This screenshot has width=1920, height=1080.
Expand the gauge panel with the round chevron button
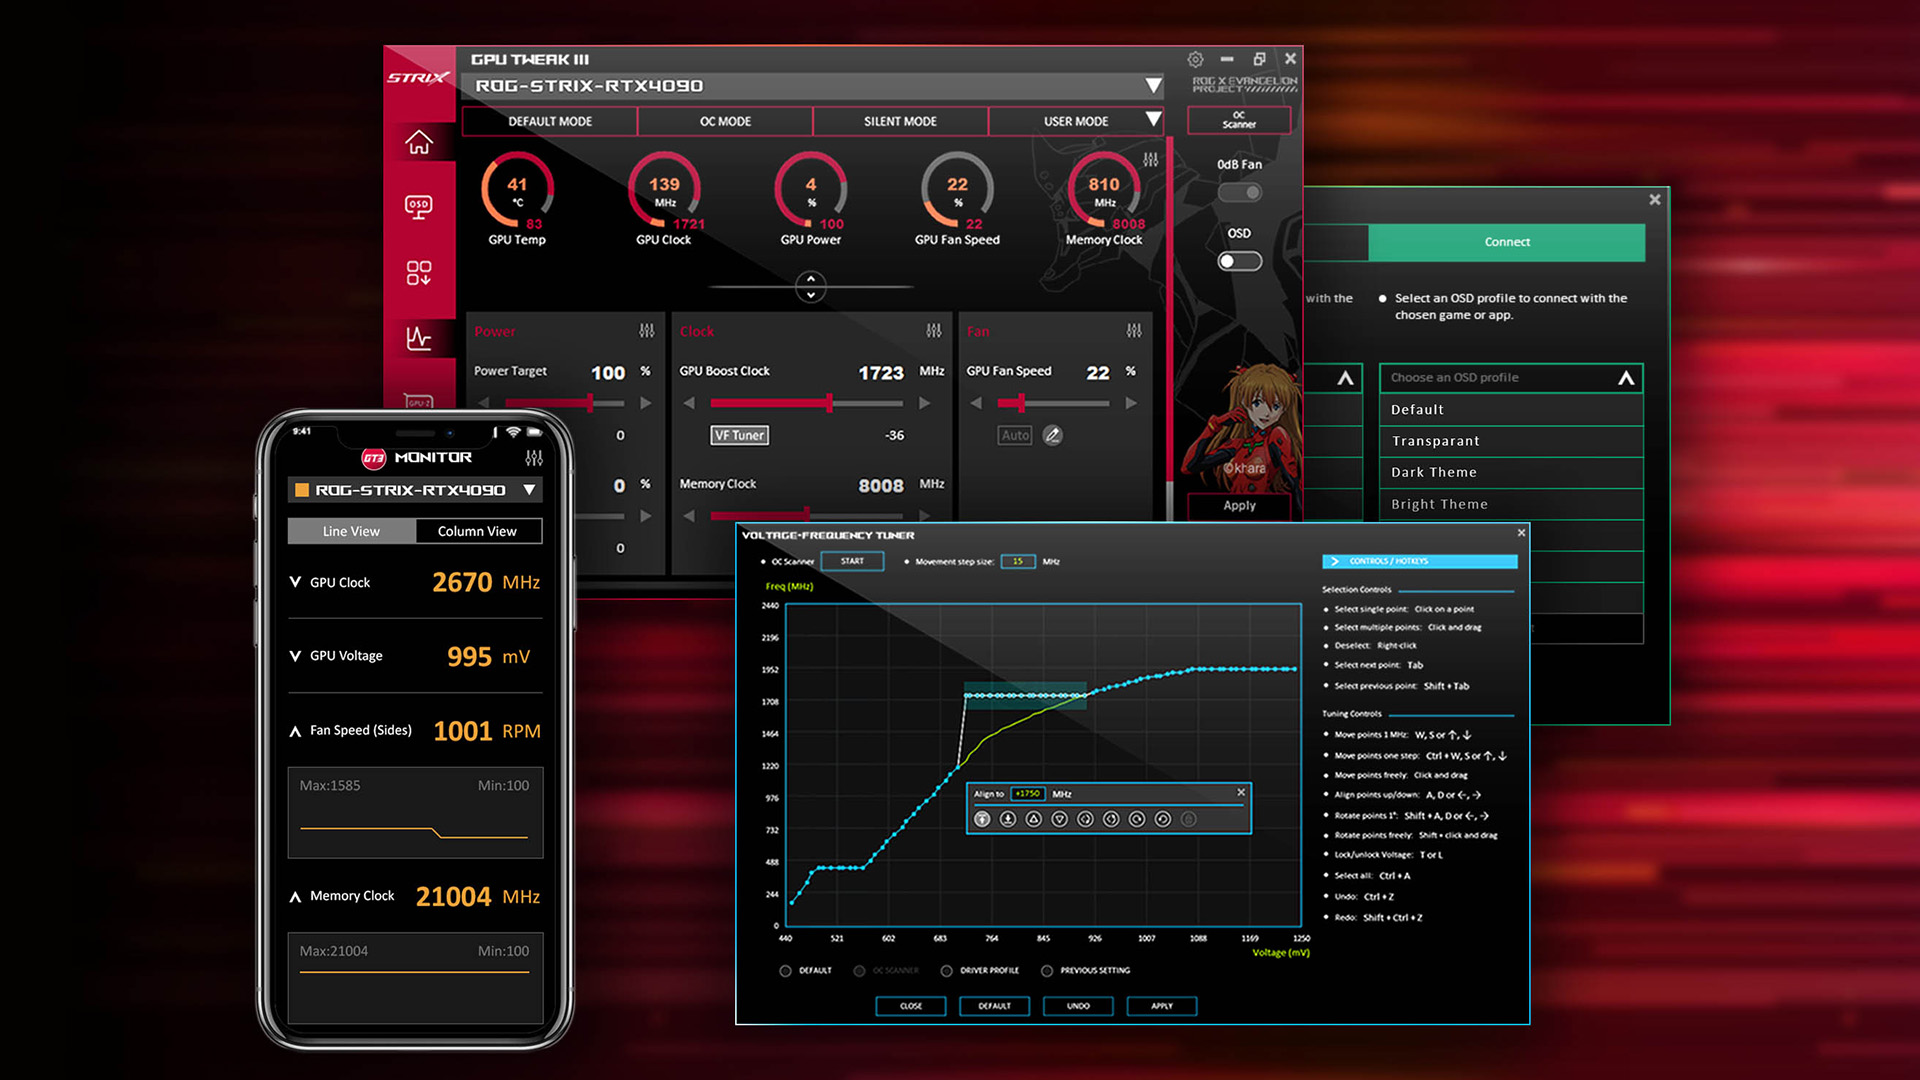(x=811, y=287)
